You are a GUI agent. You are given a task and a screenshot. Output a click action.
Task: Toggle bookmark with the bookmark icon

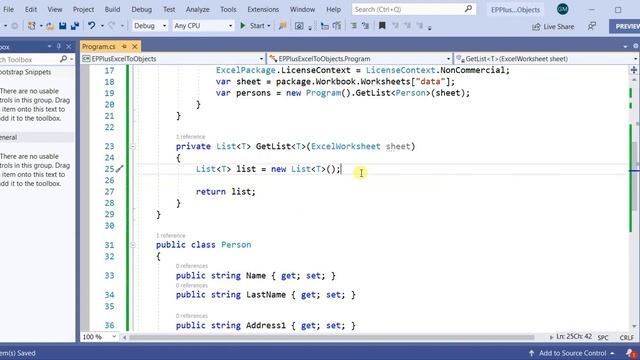382,26
